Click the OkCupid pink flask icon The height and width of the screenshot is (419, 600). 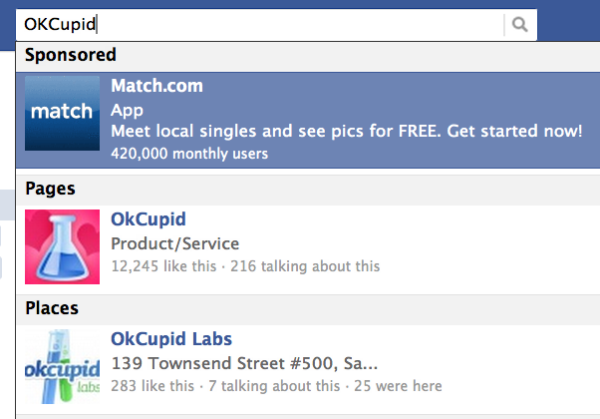(x=62, y=246)
